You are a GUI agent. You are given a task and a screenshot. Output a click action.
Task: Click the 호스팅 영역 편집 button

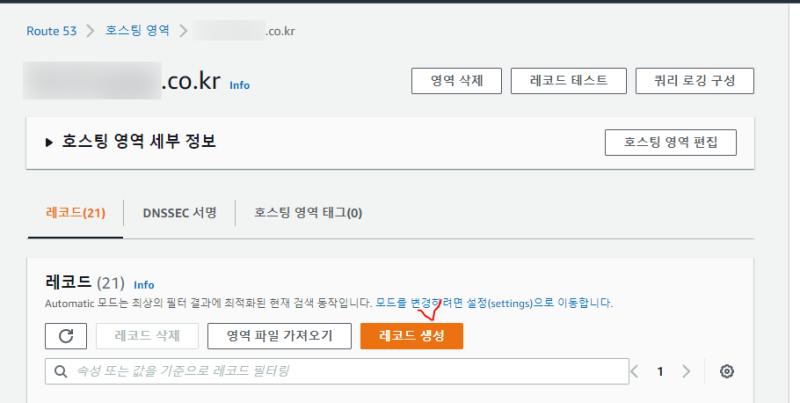click(670, 142)
